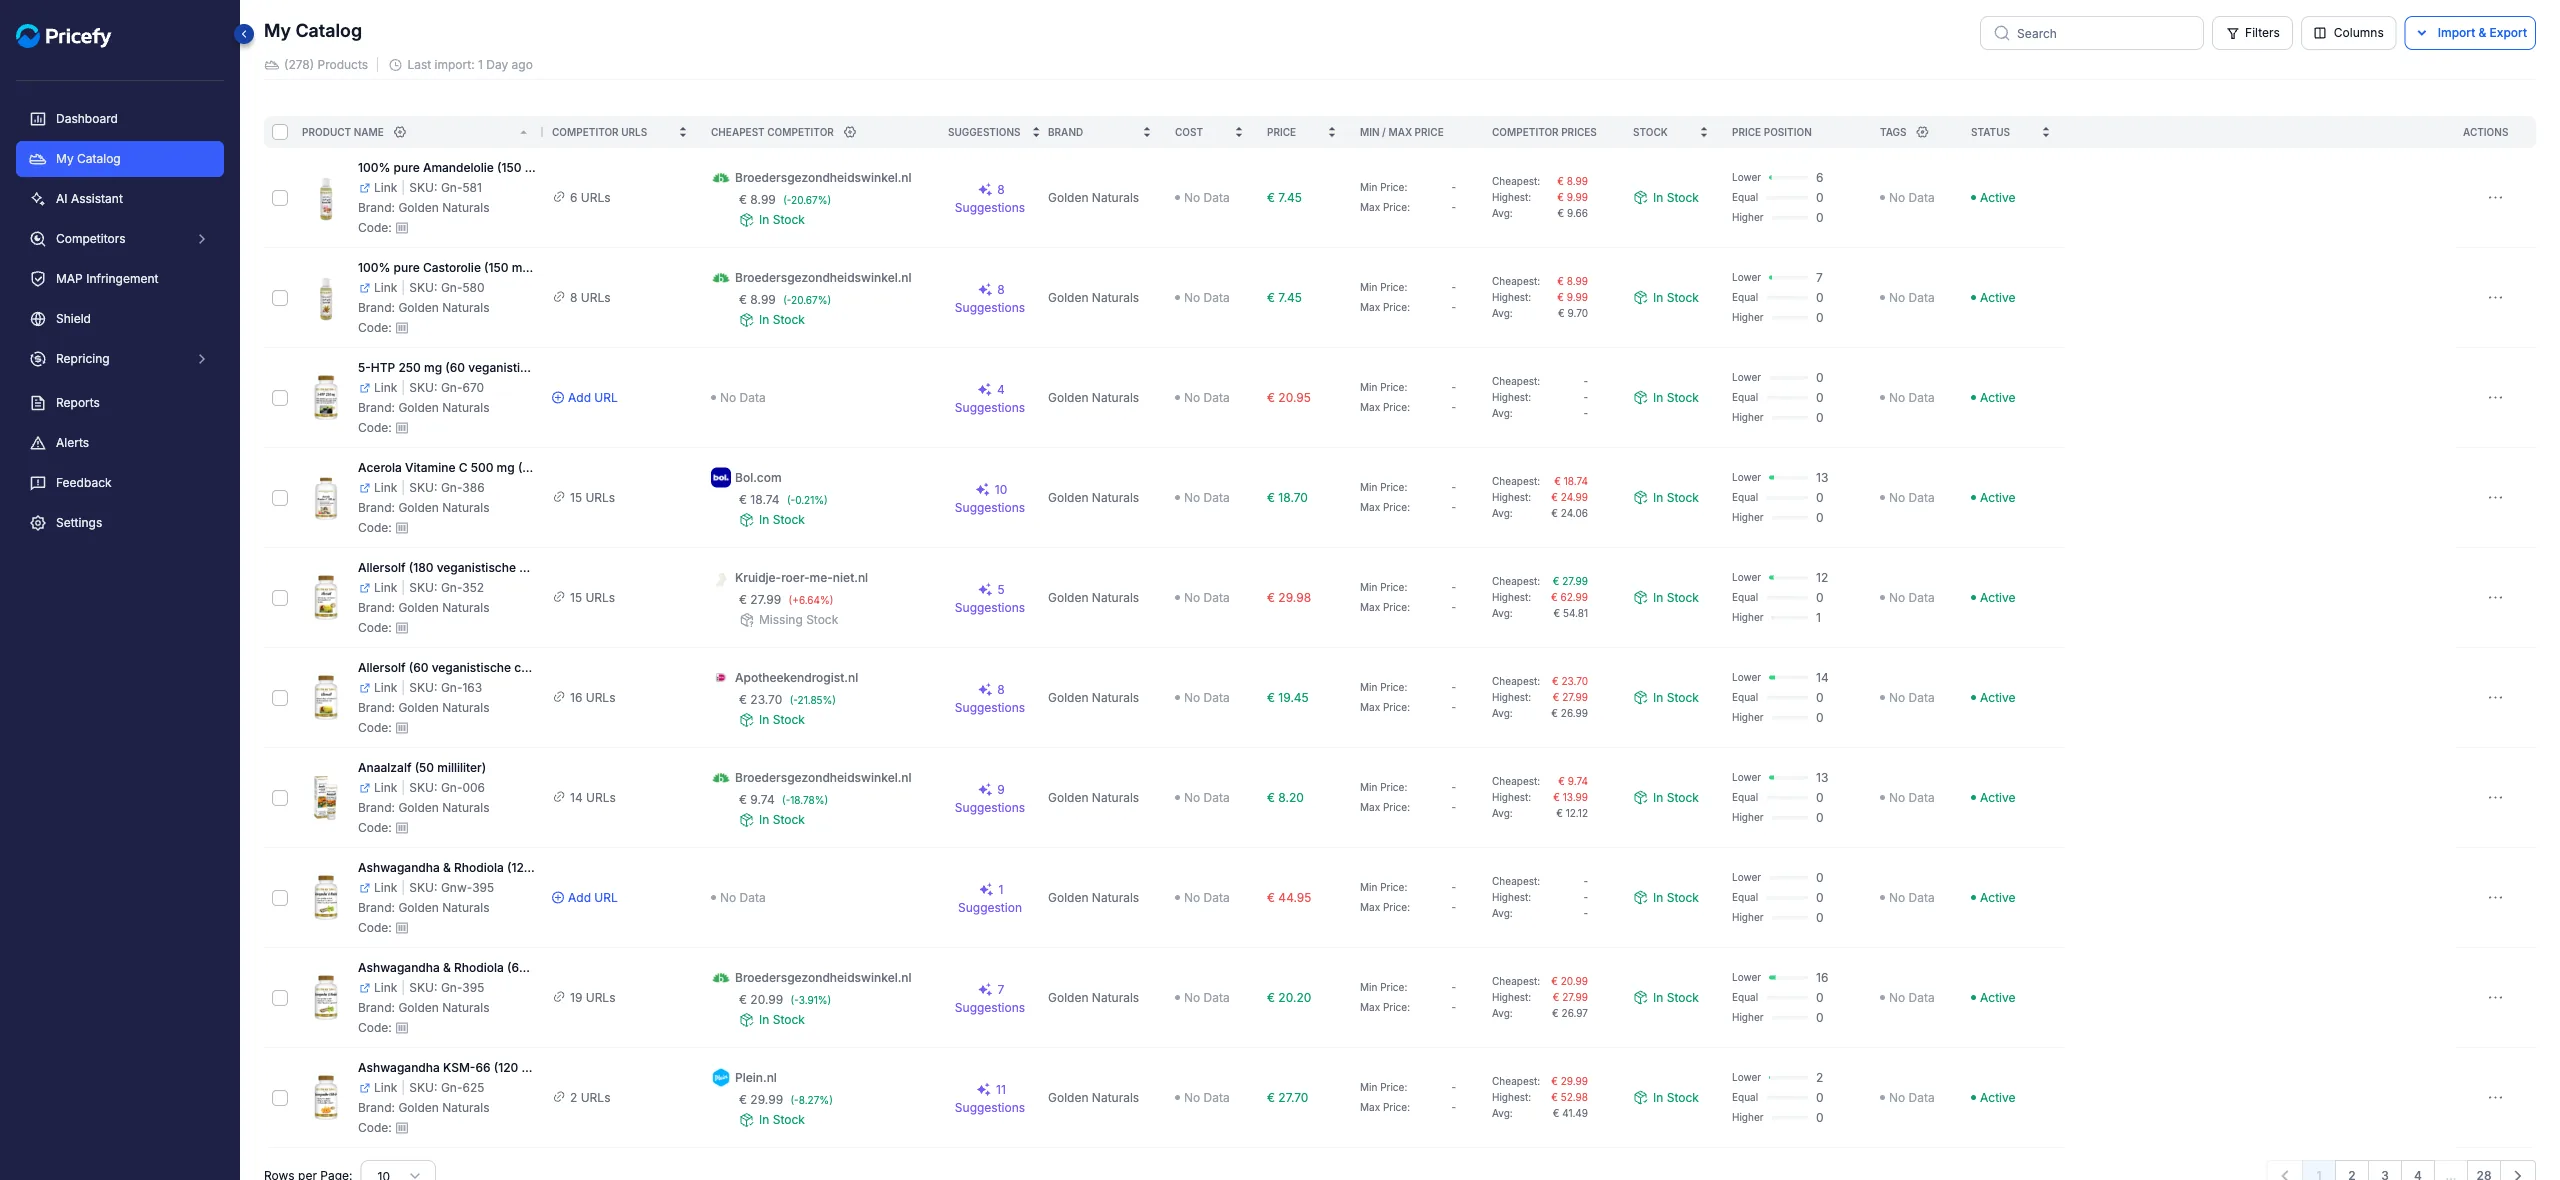Image resolution: width=2560 pixels, height=1180 pixels.
Task: Click Add URL for Ashwagandha & Rhodiola Gnw-395
Action: [x=585, y=898]
